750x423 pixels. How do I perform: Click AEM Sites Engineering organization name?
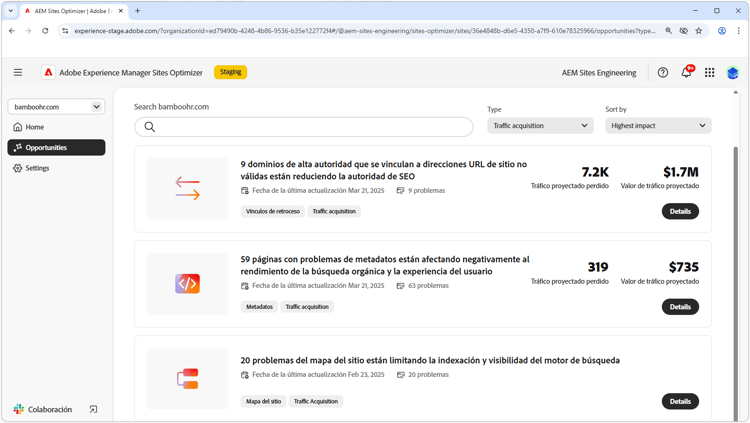point(599,73)
